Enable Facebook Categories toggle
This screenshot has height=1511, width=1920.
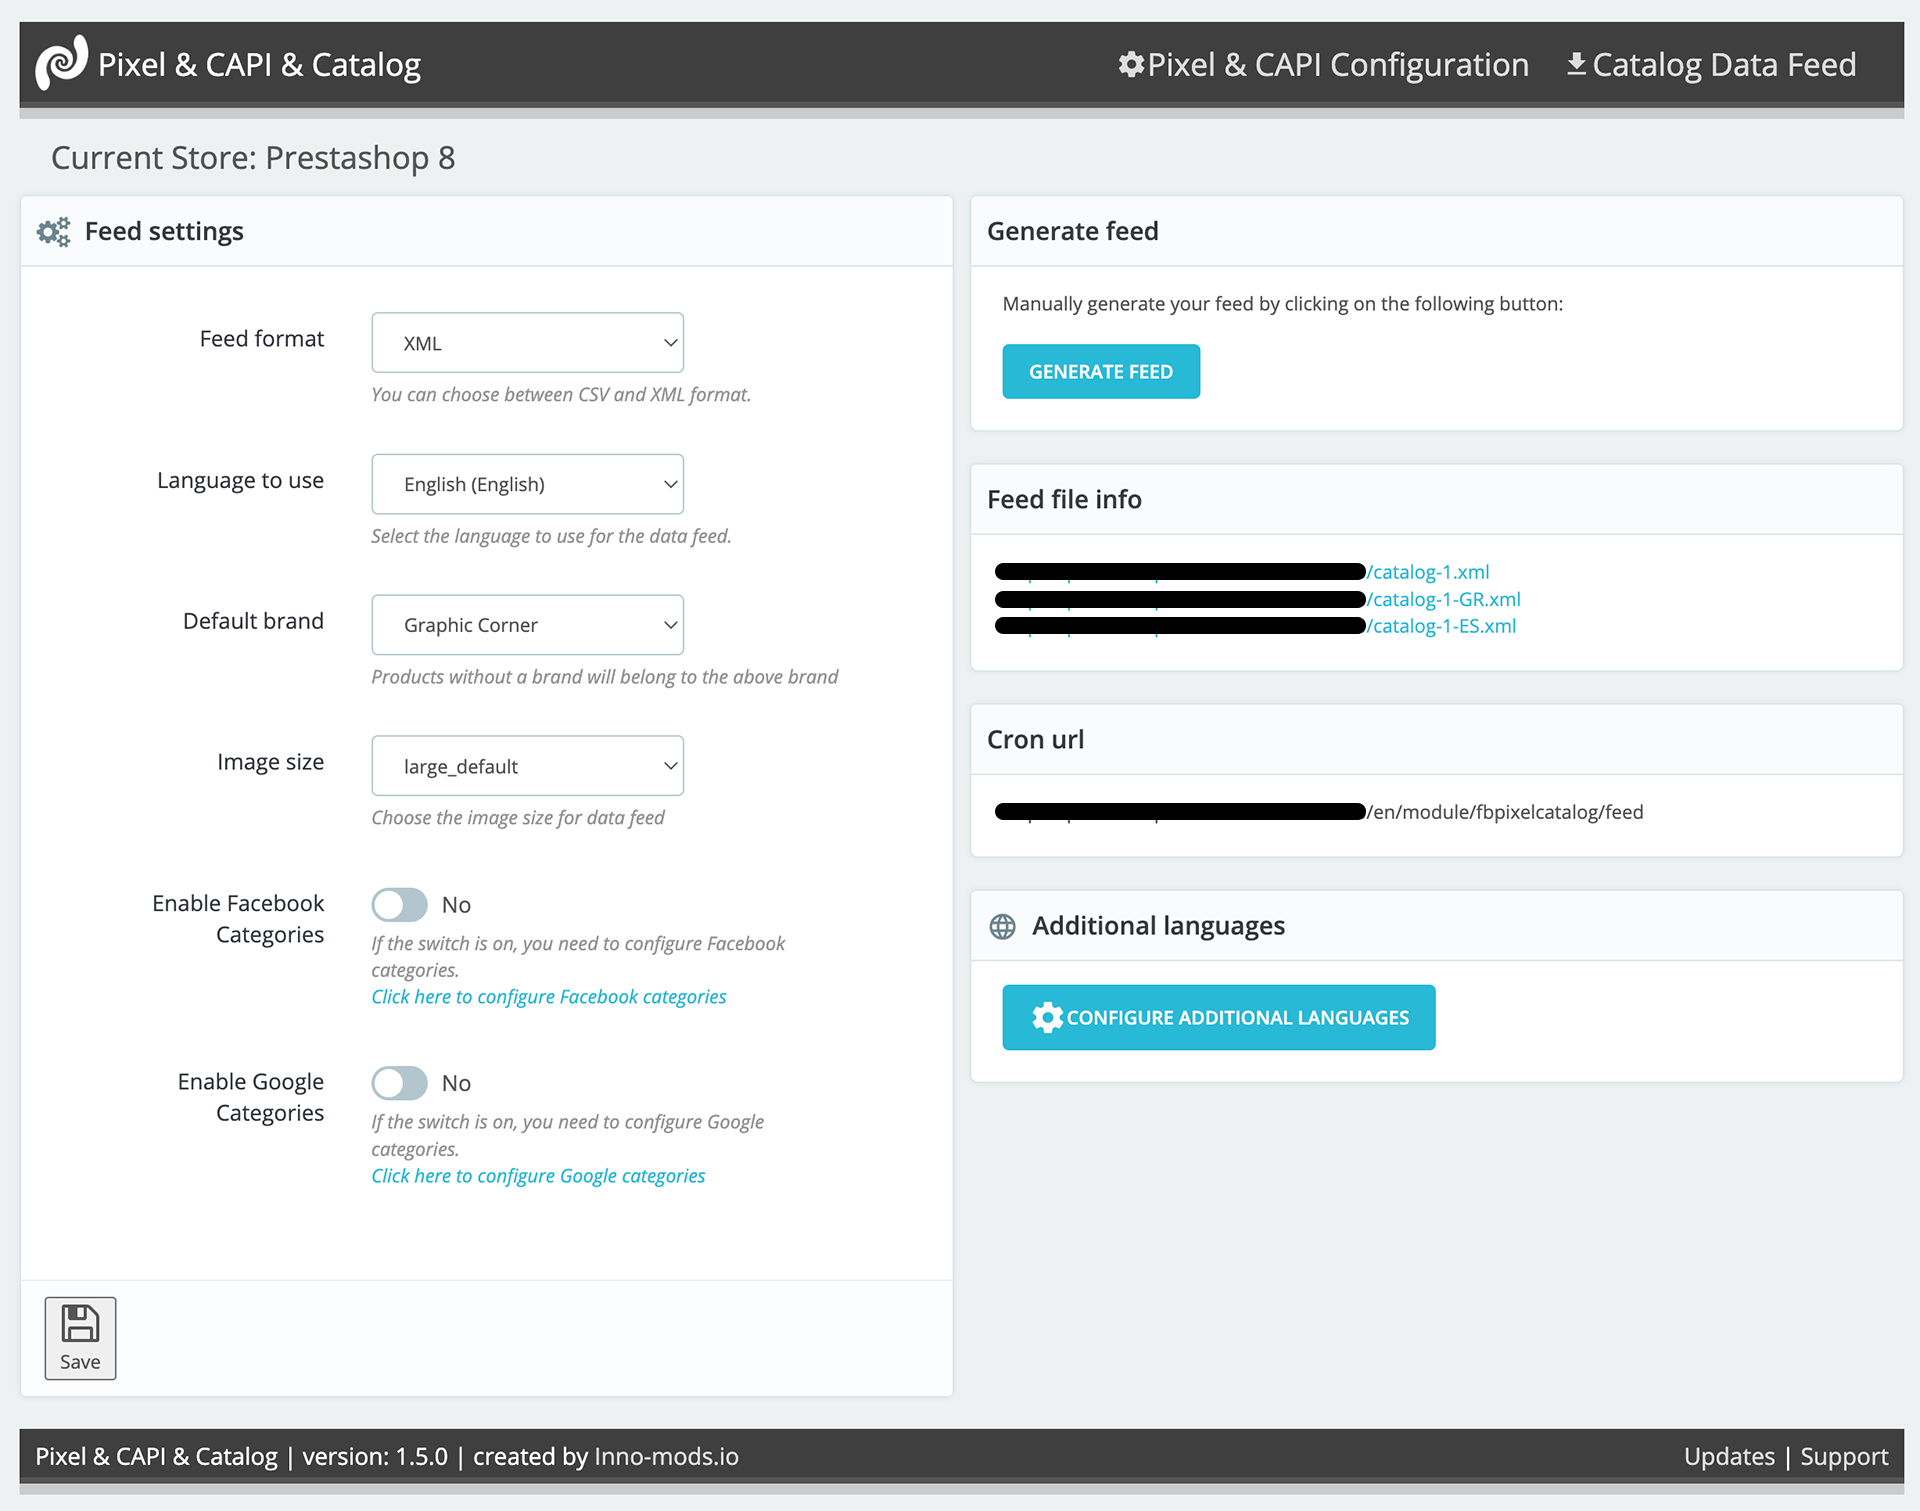click(400, 905)
